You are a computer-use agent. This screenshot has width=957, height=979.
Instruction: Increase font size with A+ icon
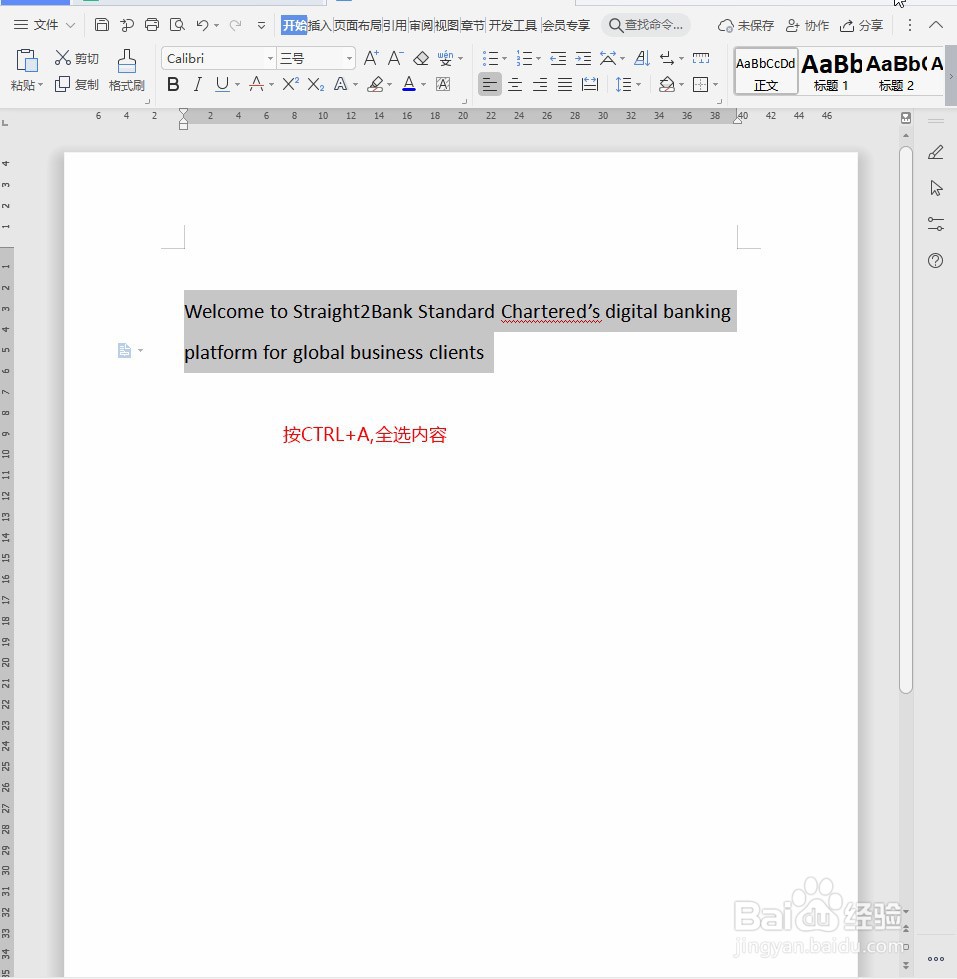[371, 58]
